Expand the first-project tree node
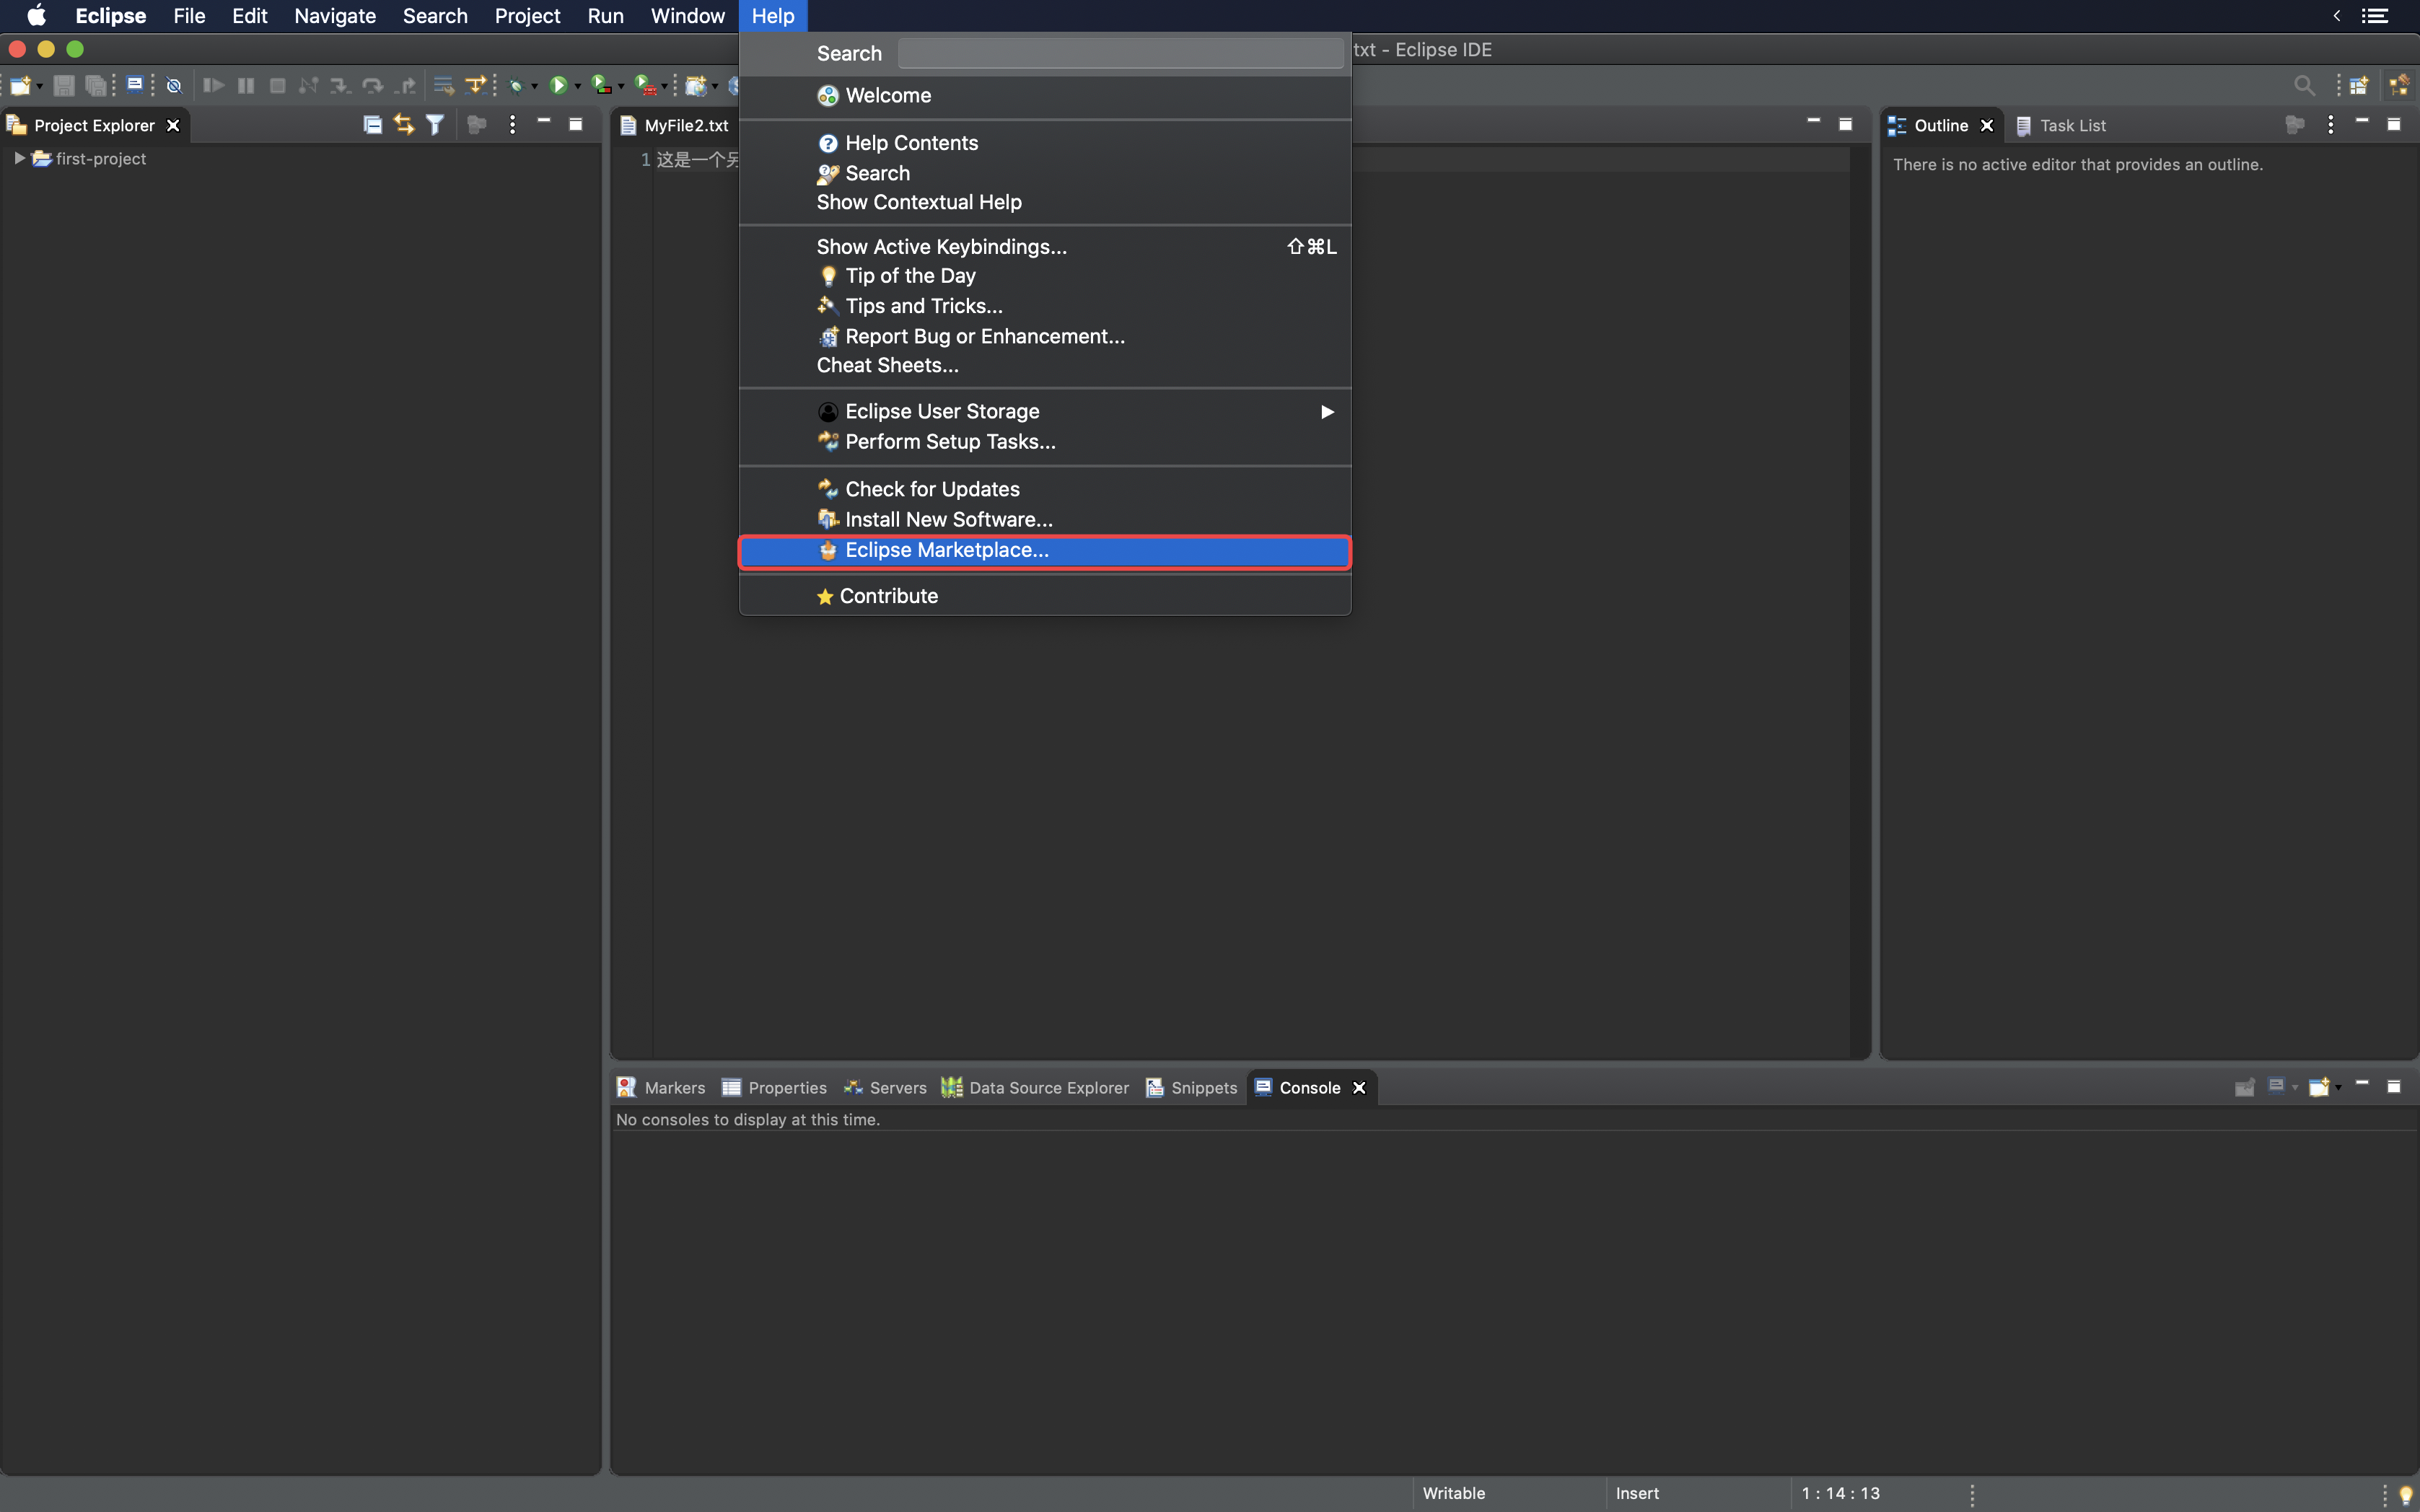 (x=19, y=158)
